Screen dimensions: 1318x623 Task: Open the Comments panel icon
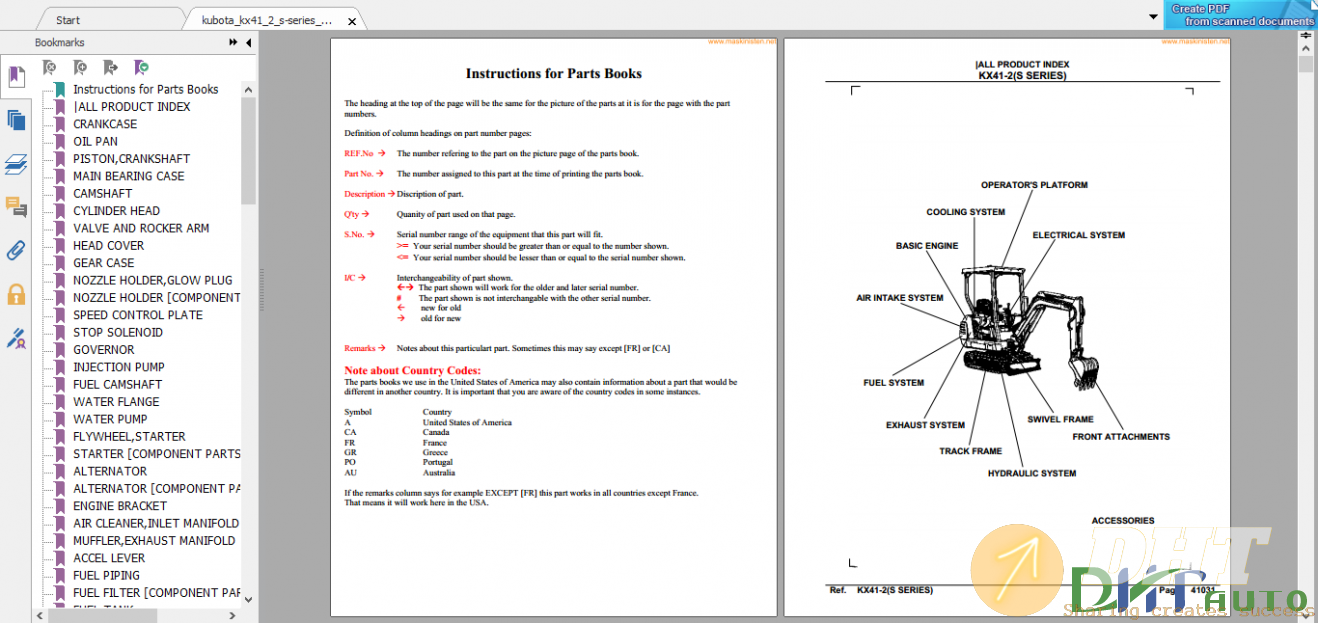pyautogui.click(x=16, y=207)
